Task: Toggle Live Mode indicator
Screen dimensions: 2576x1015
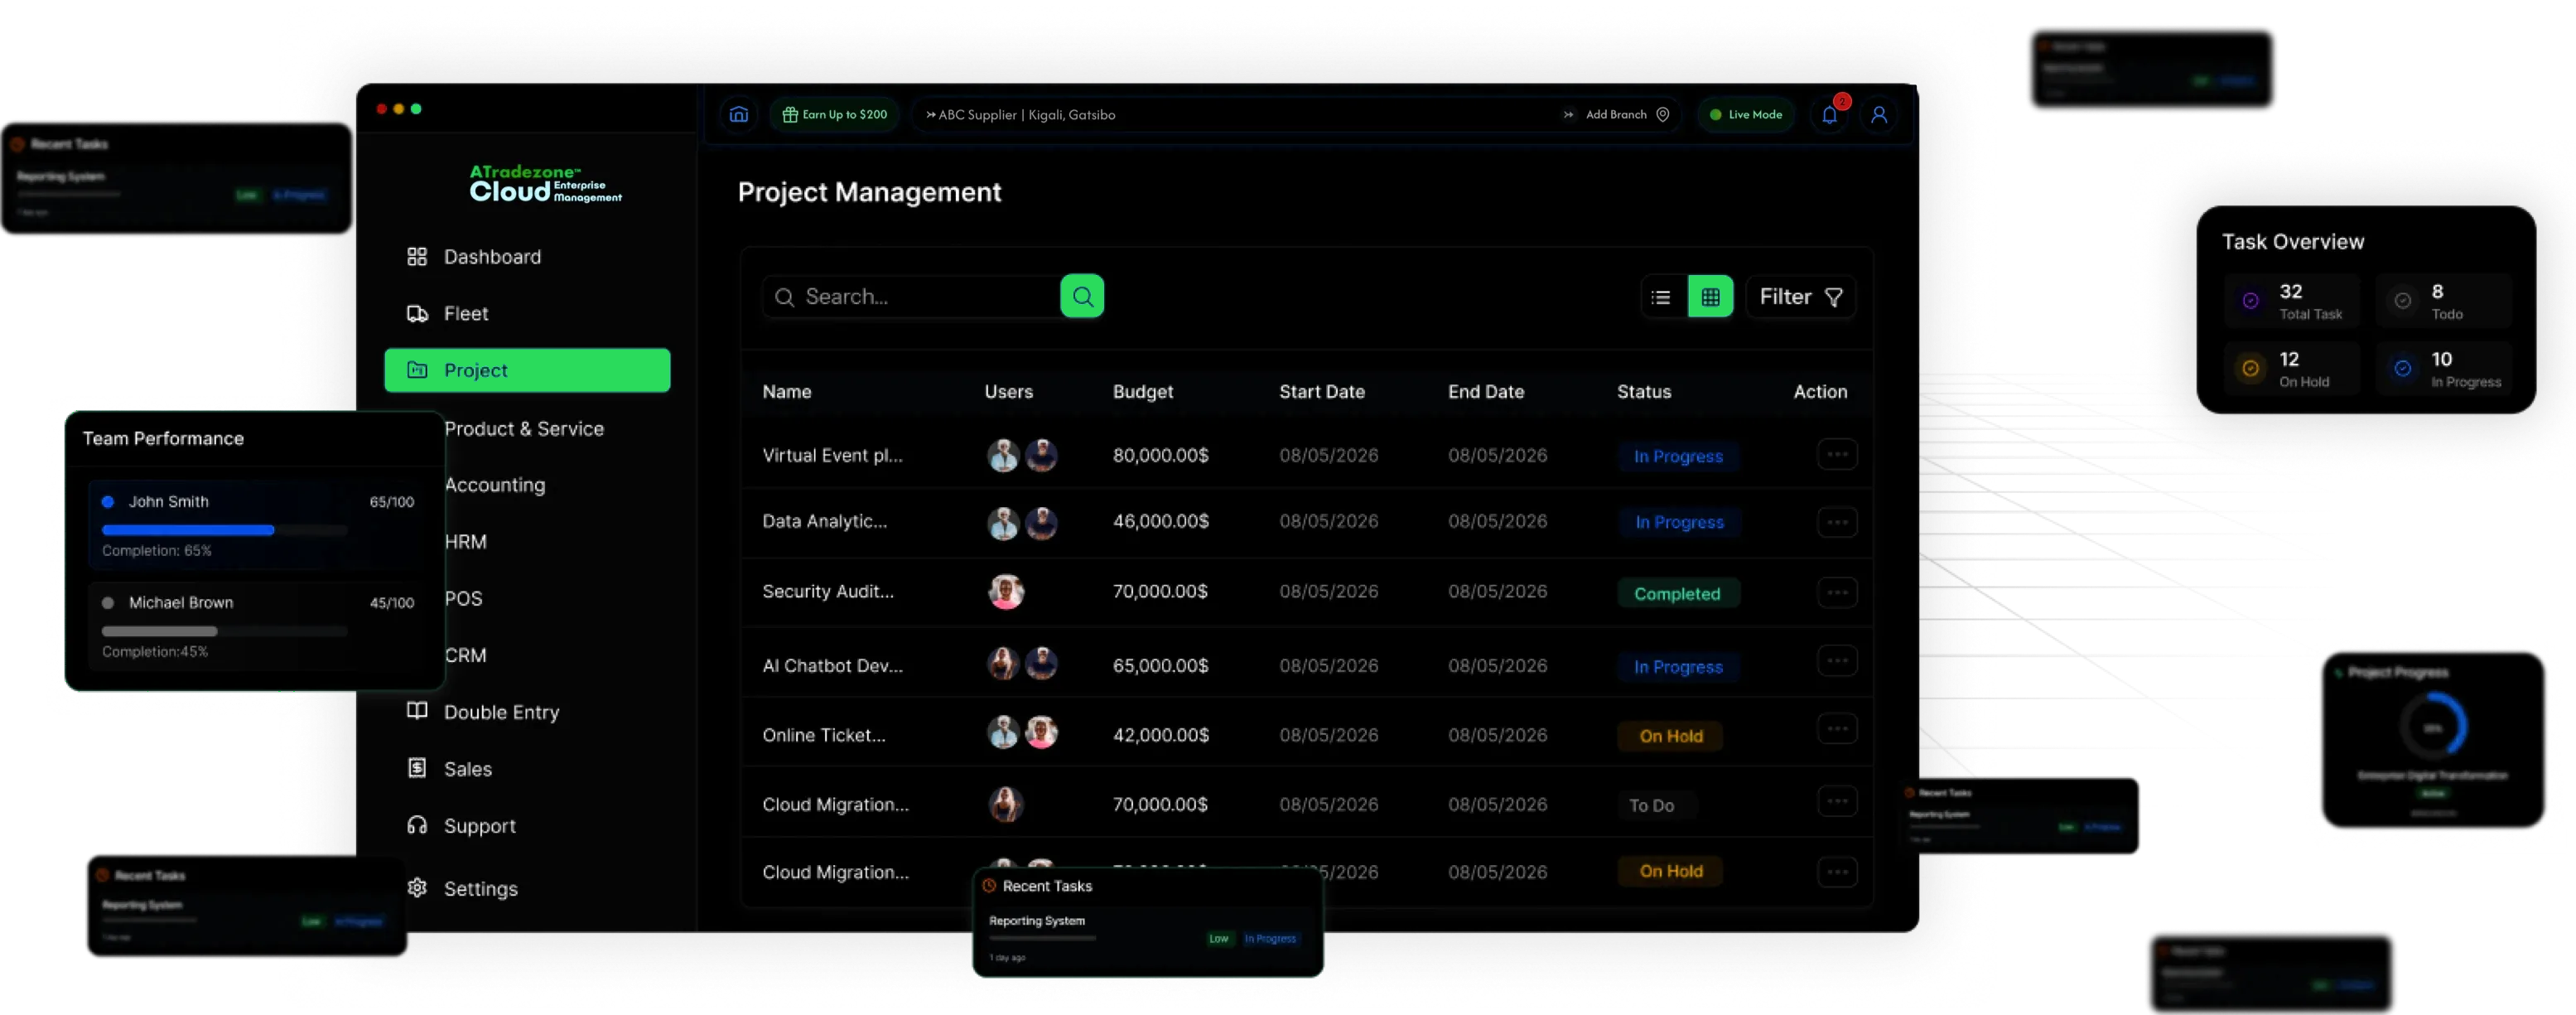Action: 1746,114
